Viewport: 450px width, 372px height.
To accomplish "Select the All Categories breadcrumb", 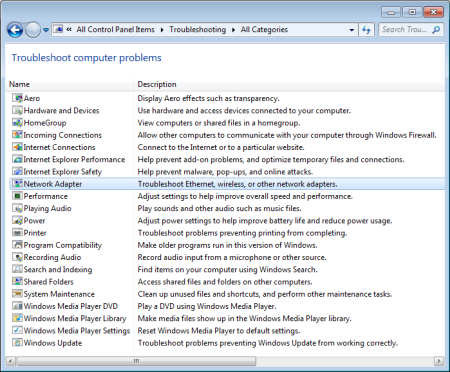I will tap(264, 30).
